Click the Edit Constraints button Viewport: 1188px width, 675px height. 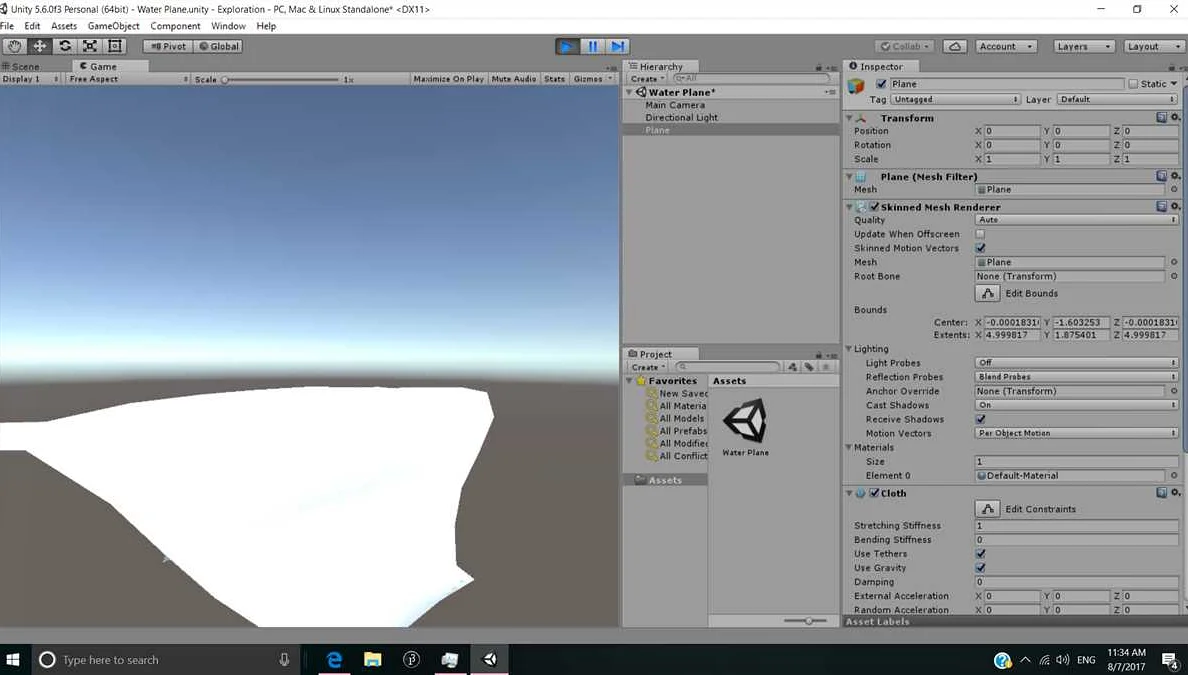pos(986,509)
